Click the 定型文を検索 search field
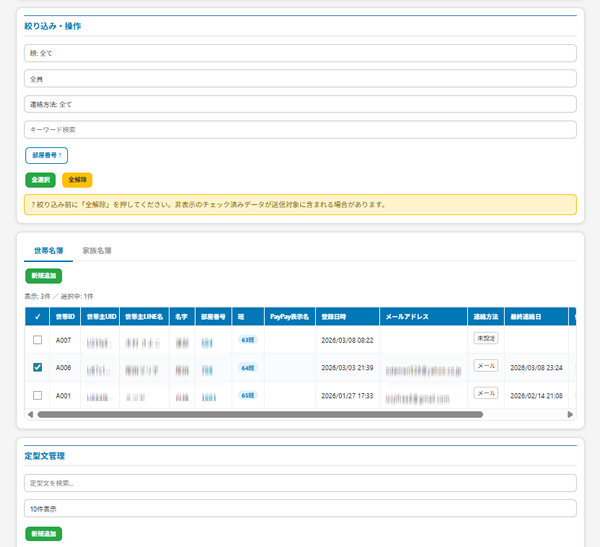The height and width of the screenshot is (547, 600). [x=300, y=482]
